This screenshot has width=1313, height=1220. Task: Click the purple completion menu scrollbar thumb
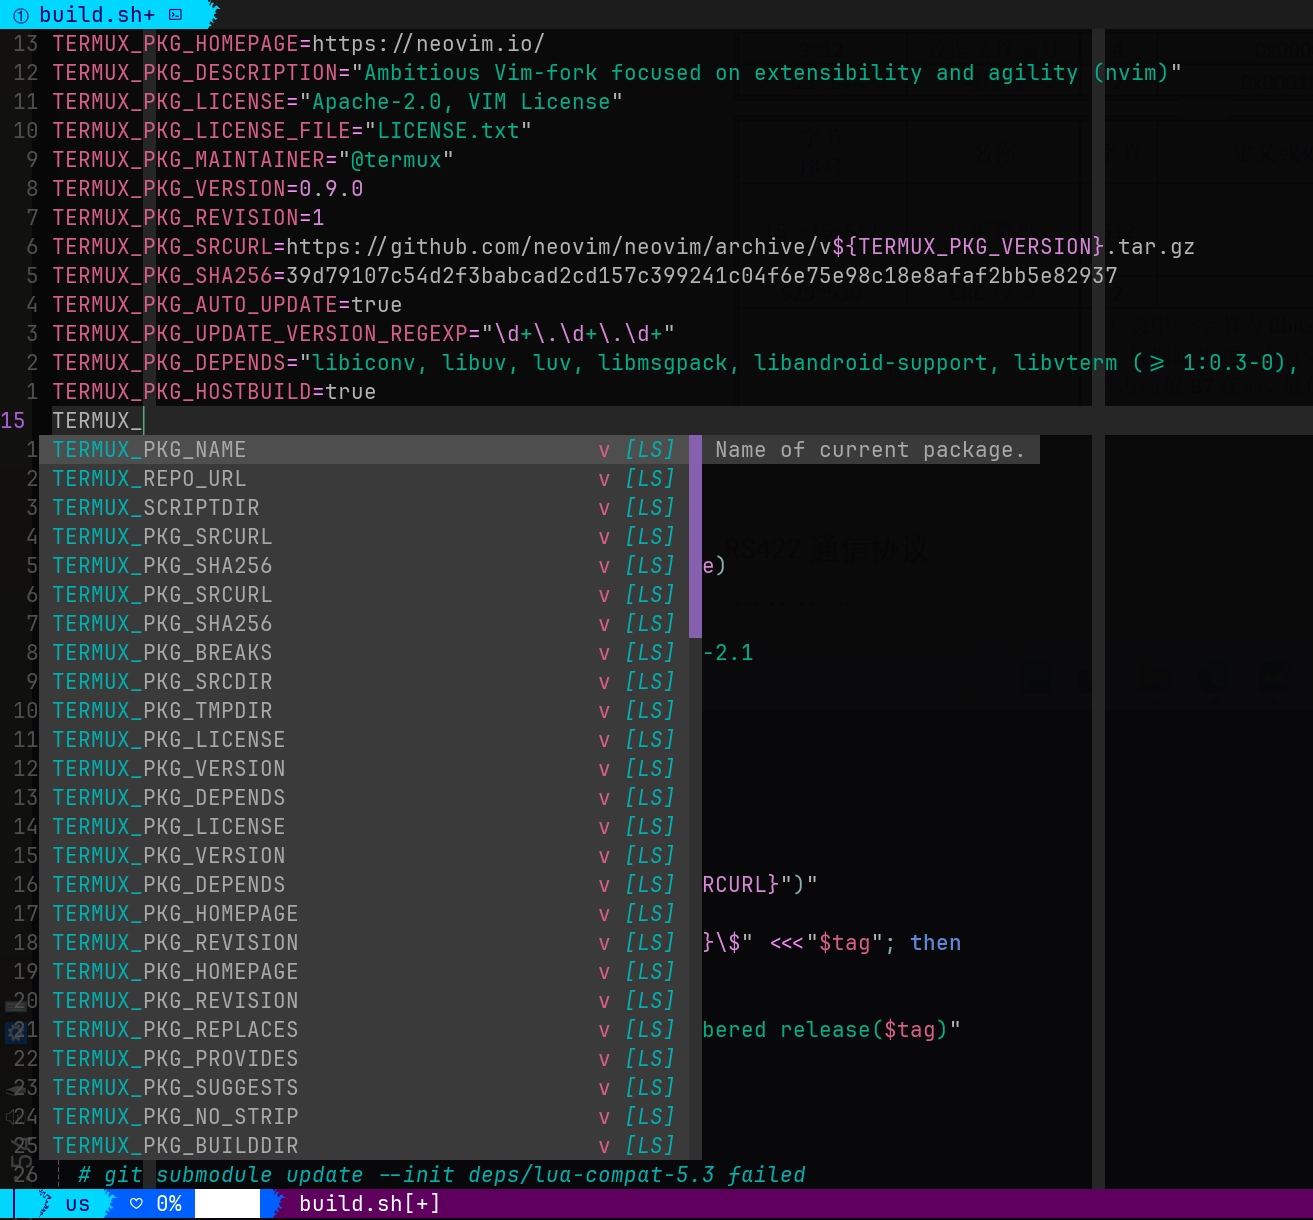click(695, 536)
